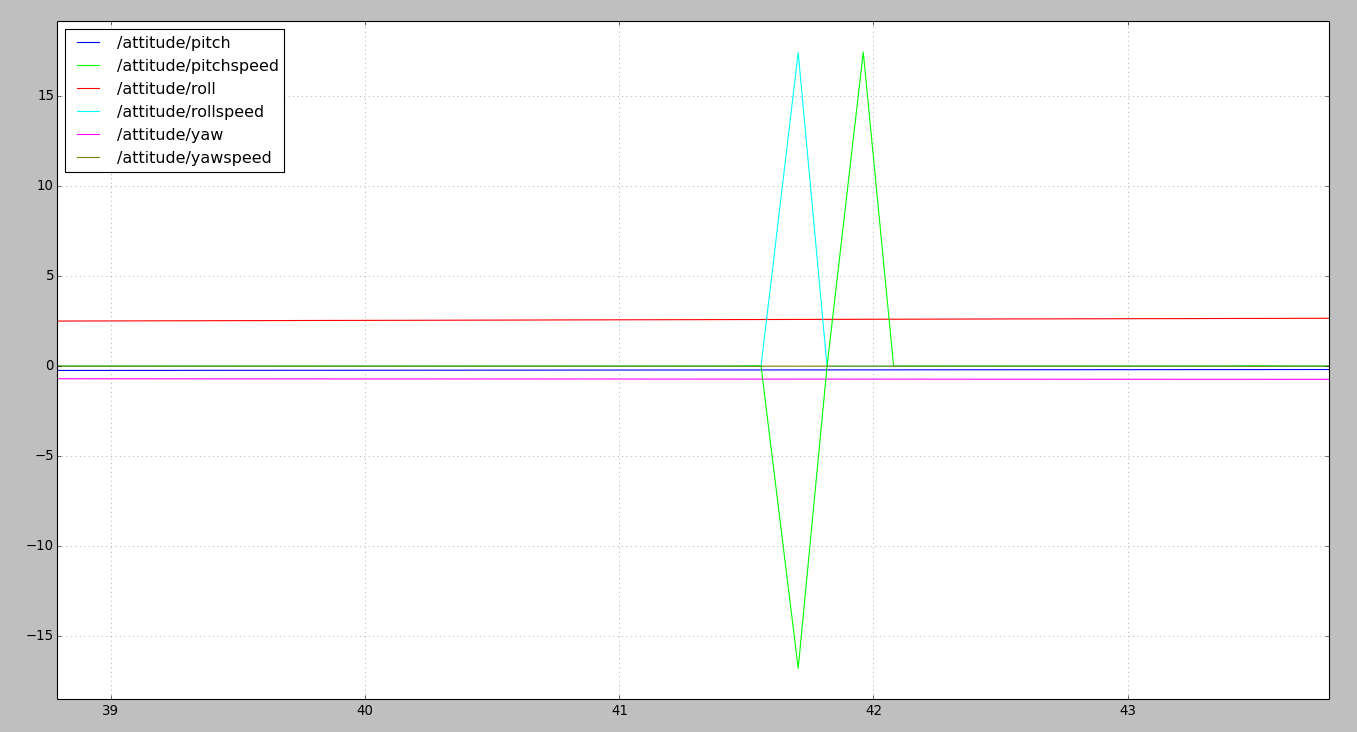
Task: Click y-axis tick label 15
Action: point(41,96)
